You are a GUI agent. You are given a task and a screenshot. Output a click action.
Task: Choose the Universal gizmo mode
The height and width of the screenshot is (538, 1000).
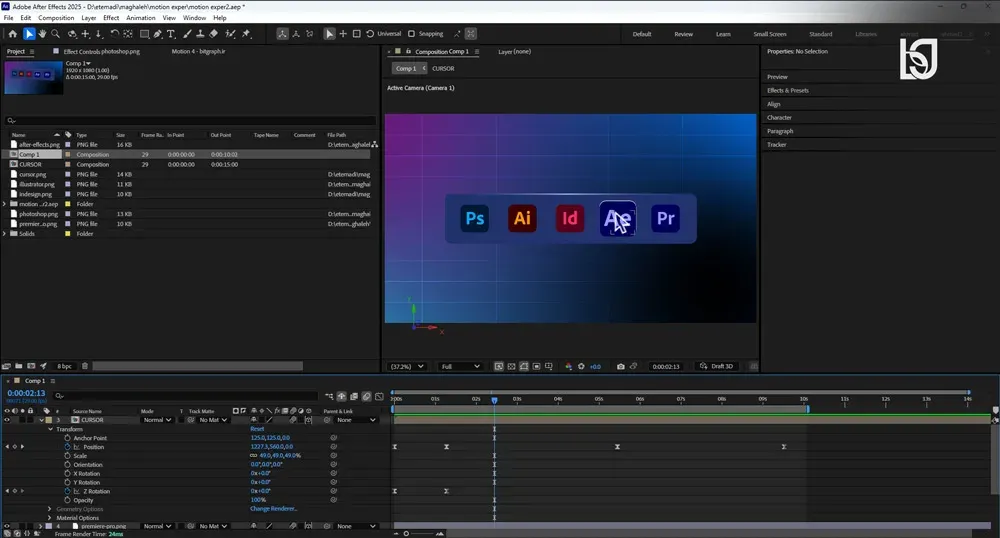pyautogui.click(x=383, y=34)
